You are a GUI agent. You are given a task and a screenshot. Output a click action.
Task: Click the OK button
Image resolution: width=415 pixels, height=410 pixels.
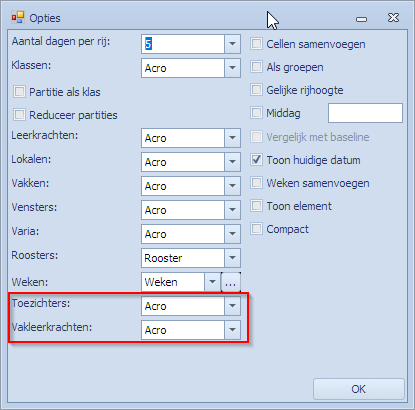tap(359, 389)
